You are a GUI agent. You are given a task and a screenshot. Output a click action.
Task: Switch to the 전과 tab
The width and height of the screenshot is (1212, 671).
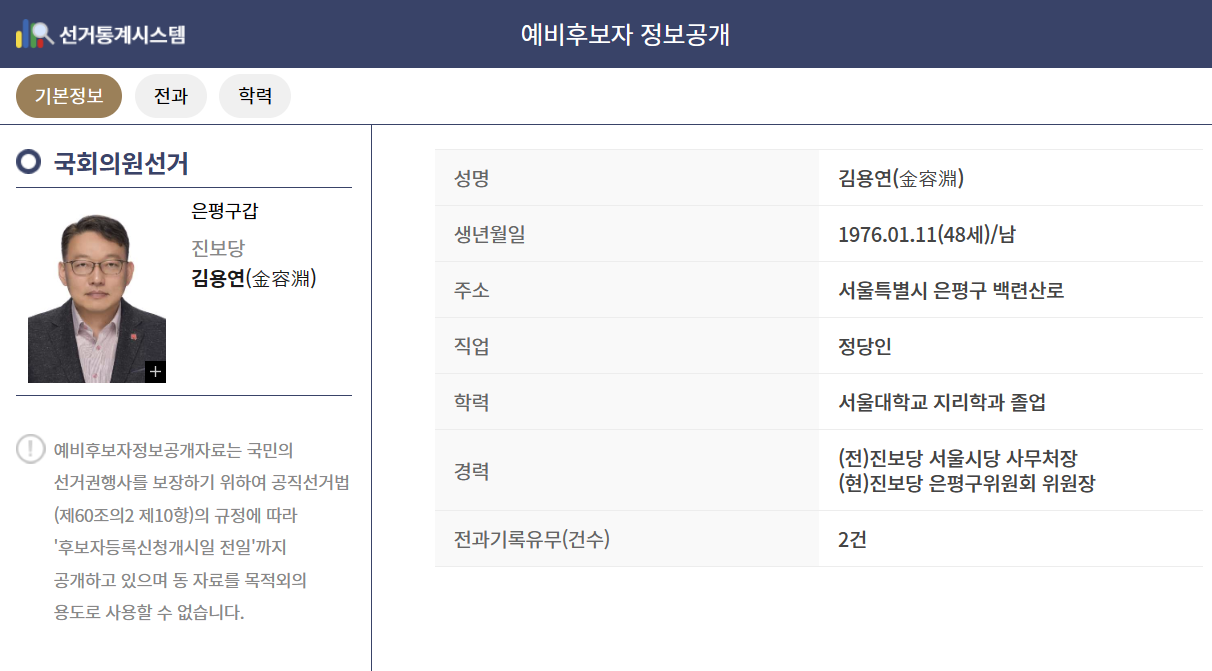click(171, 96)
